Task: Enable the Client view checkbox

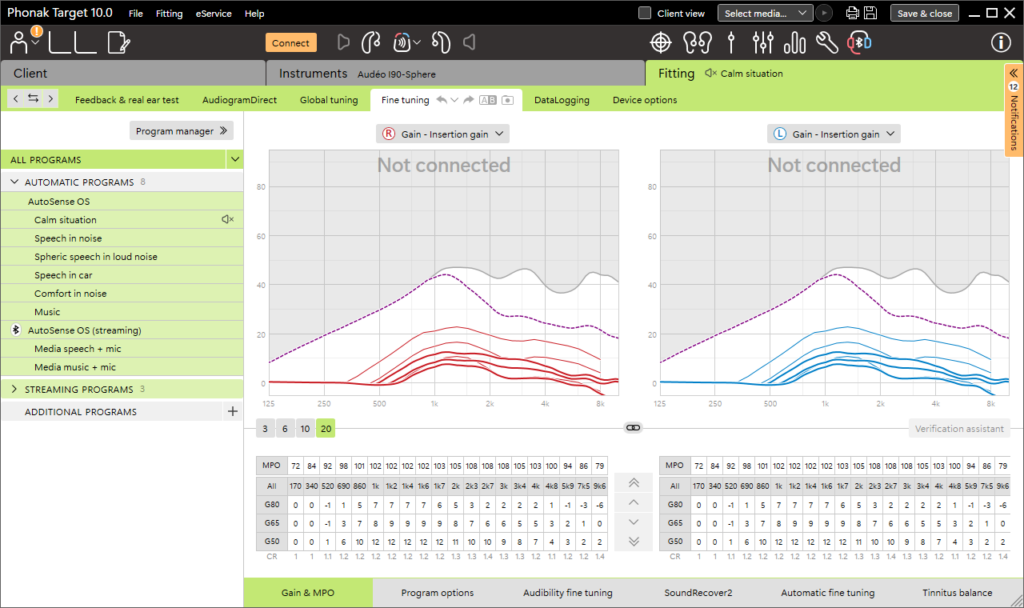Action: [x=645, y=13]
